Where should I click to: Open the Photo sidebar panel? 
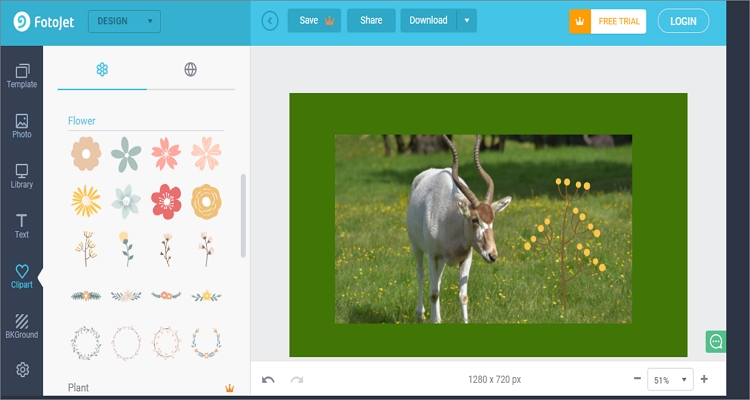pos(22,126)
